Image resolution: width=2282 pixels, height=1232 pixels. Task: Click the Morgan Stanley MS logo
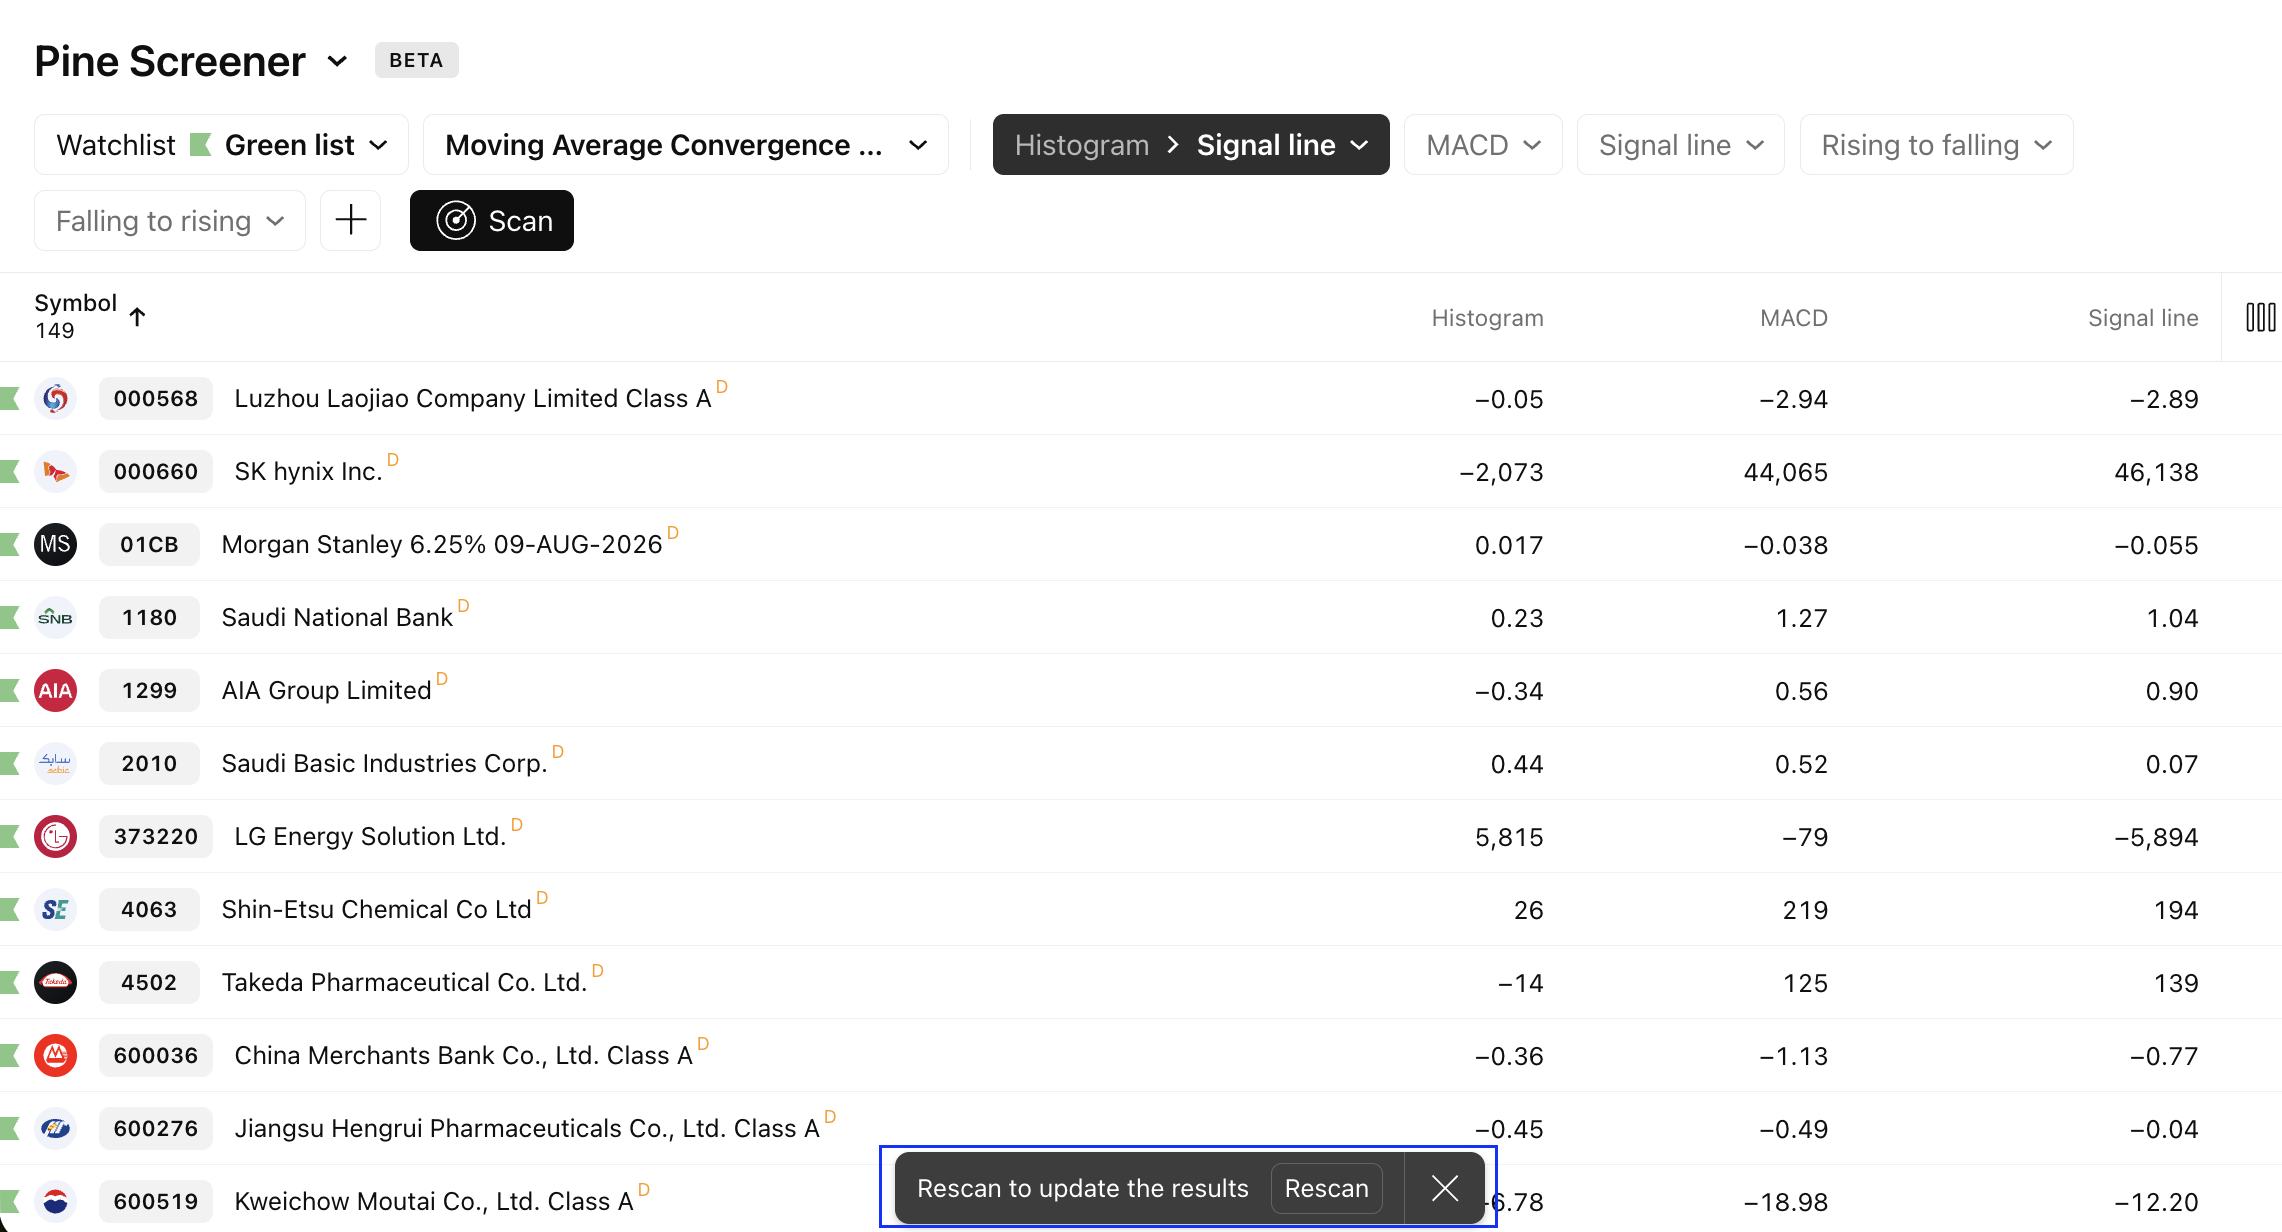tap(55, 544)
